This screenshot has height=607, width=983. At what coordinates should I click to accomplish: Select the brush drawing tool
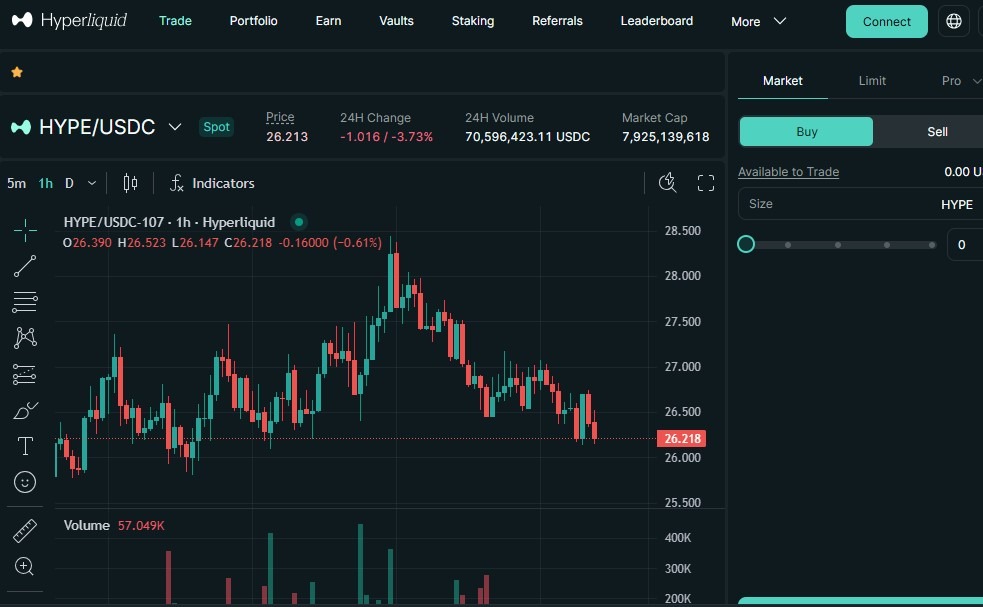[25, 410]
